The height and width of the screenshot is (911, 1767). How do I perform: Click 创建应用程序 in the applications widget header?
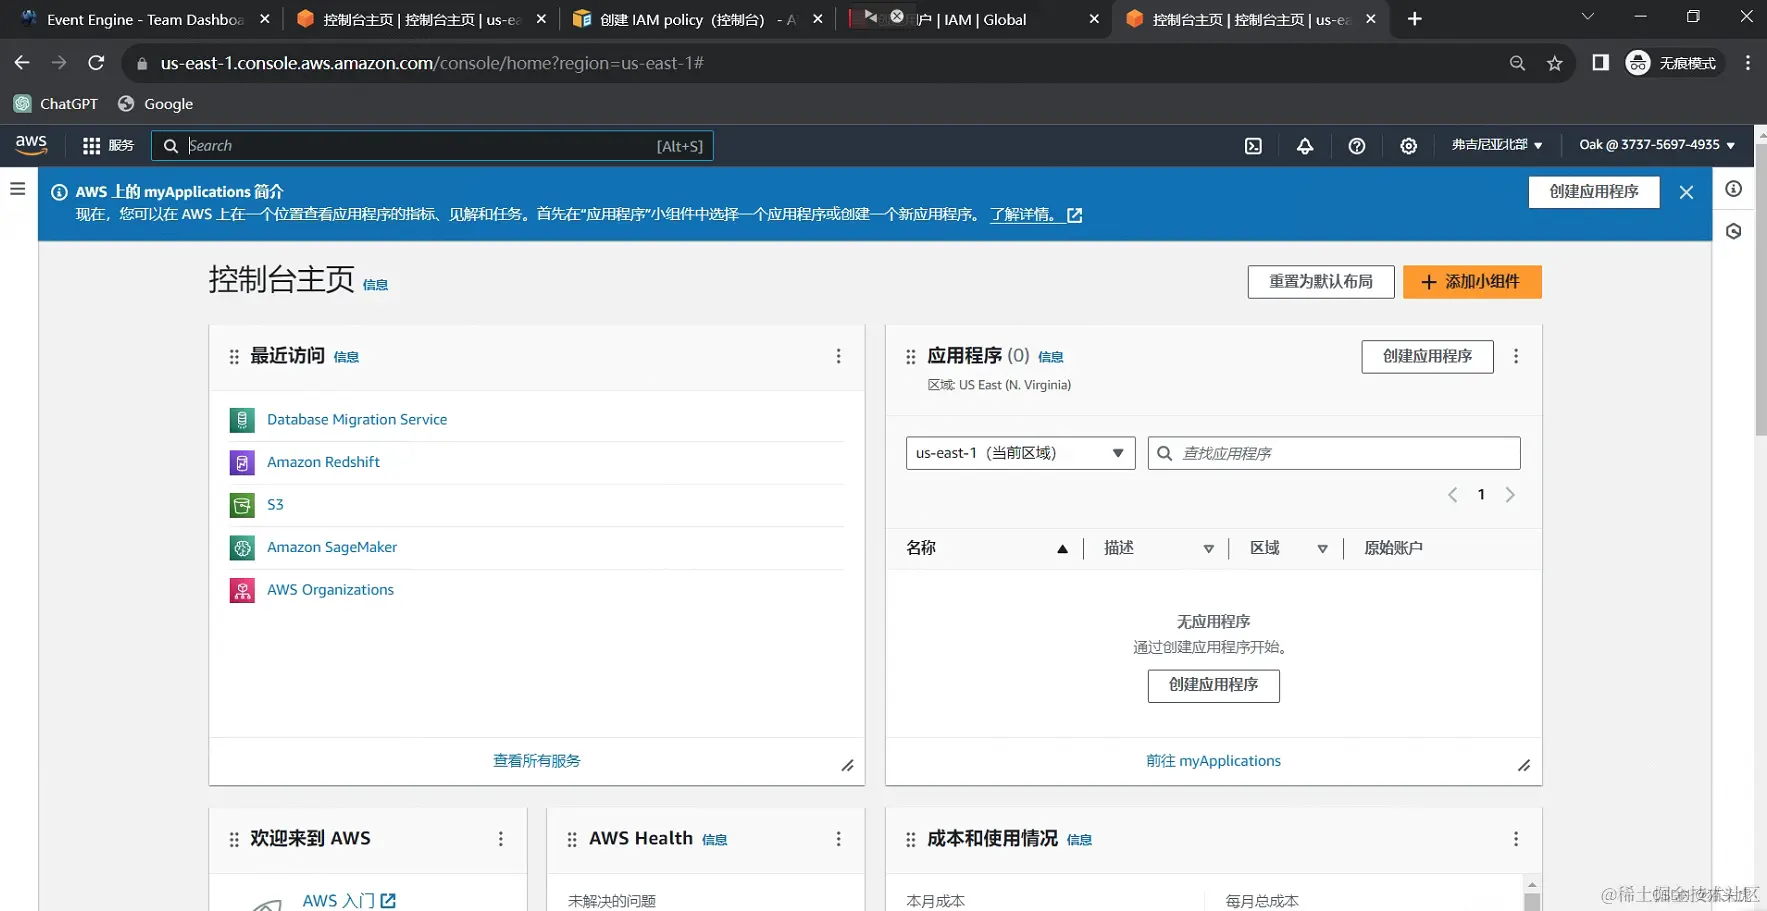pyautogui.click(x=1427, y=357)
